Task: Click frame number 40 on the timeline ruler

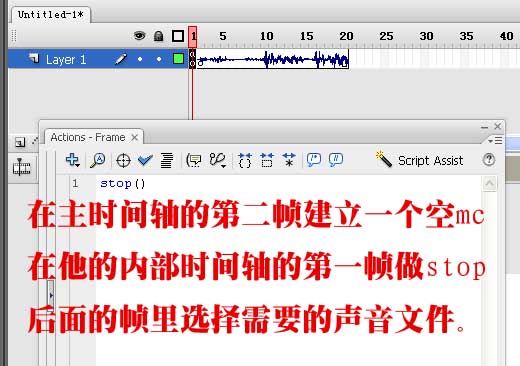Action: [506, 36]
